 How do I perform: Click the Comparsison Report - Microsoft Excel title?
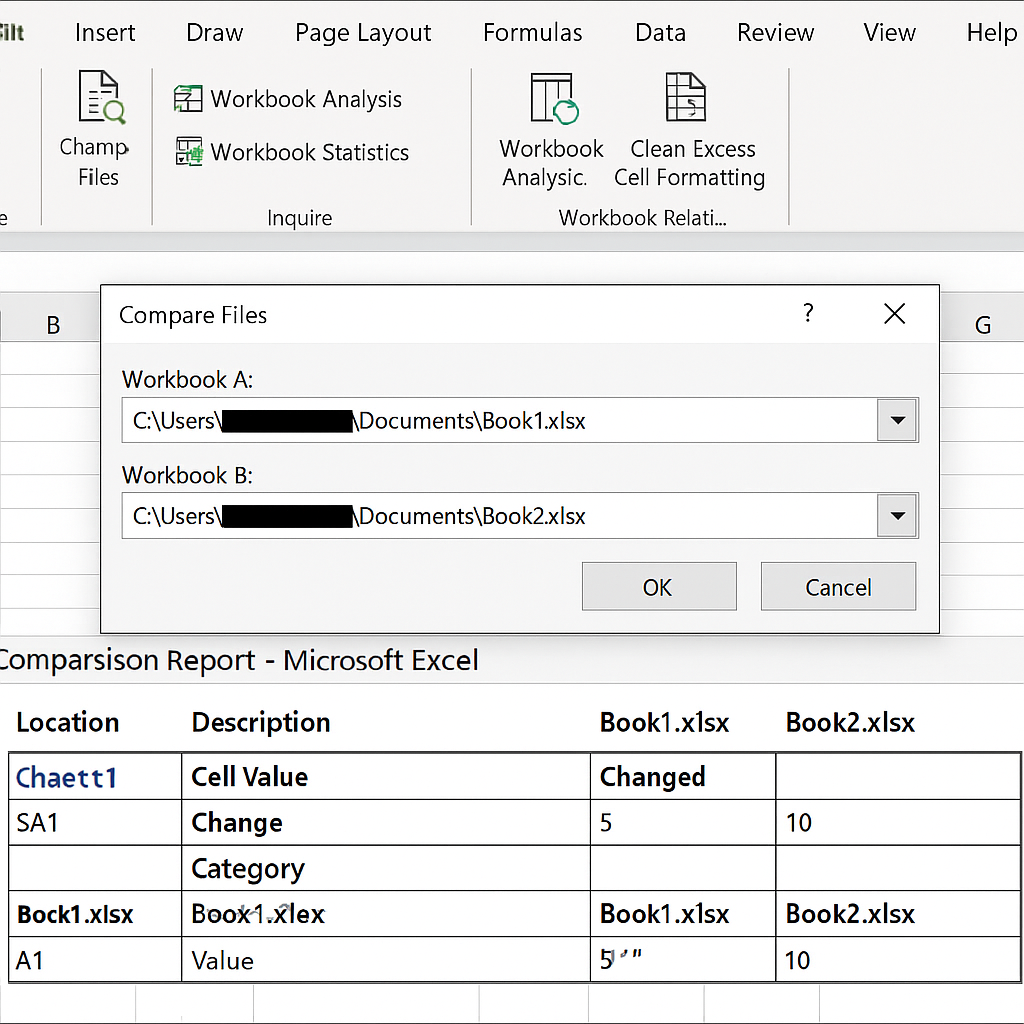239,660
